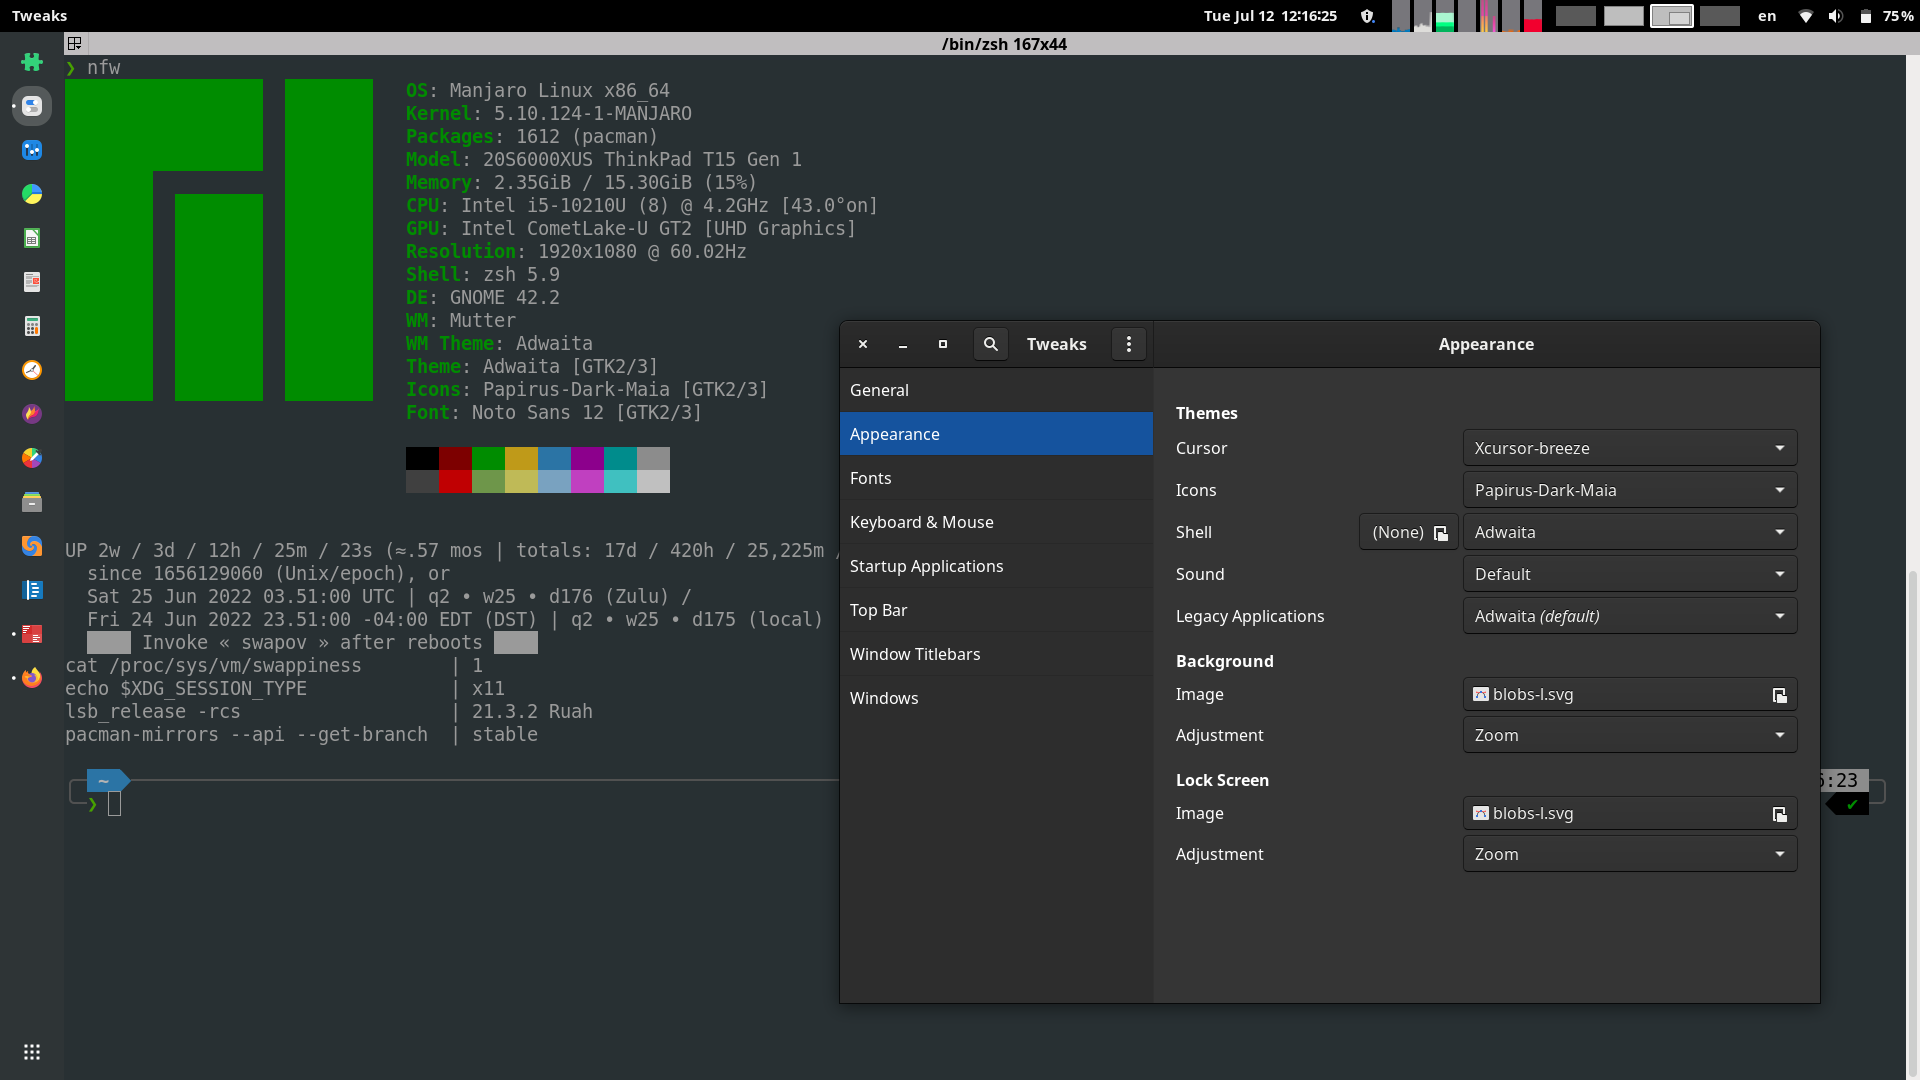
Task: Click the red document app in dock
Action: (x=32, y=634)
